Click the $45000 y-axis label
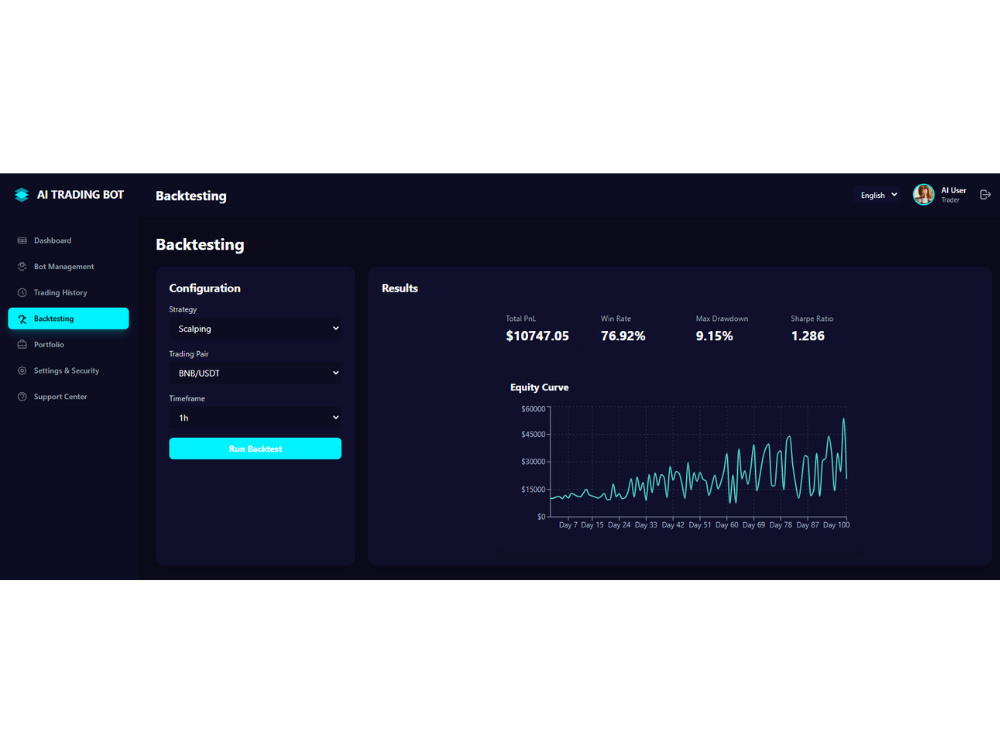Viewport: 1000px width, 750px height. [533, 434]
